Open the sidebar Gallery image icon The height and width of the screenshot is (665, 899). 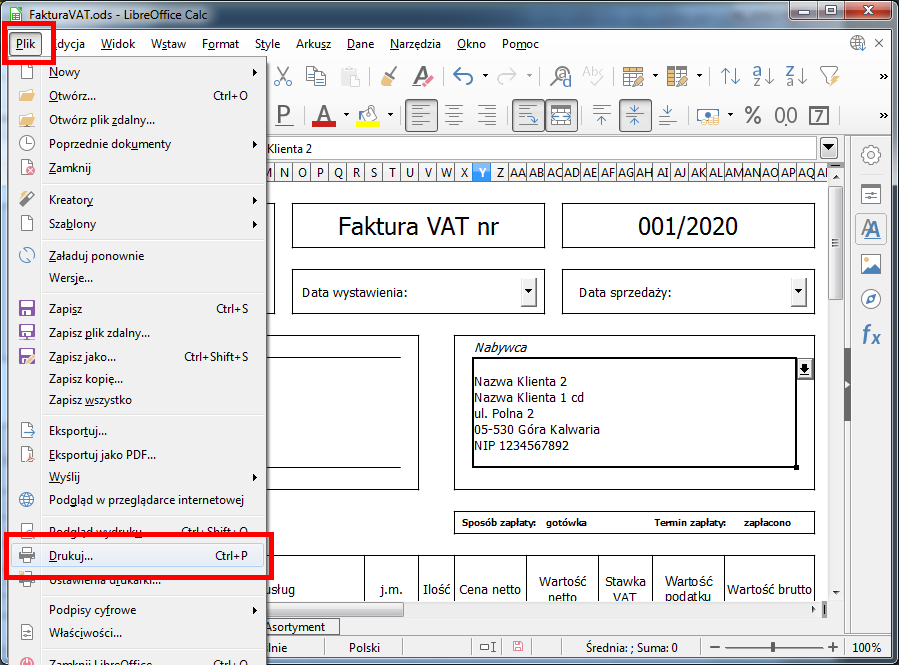(871, 264)
